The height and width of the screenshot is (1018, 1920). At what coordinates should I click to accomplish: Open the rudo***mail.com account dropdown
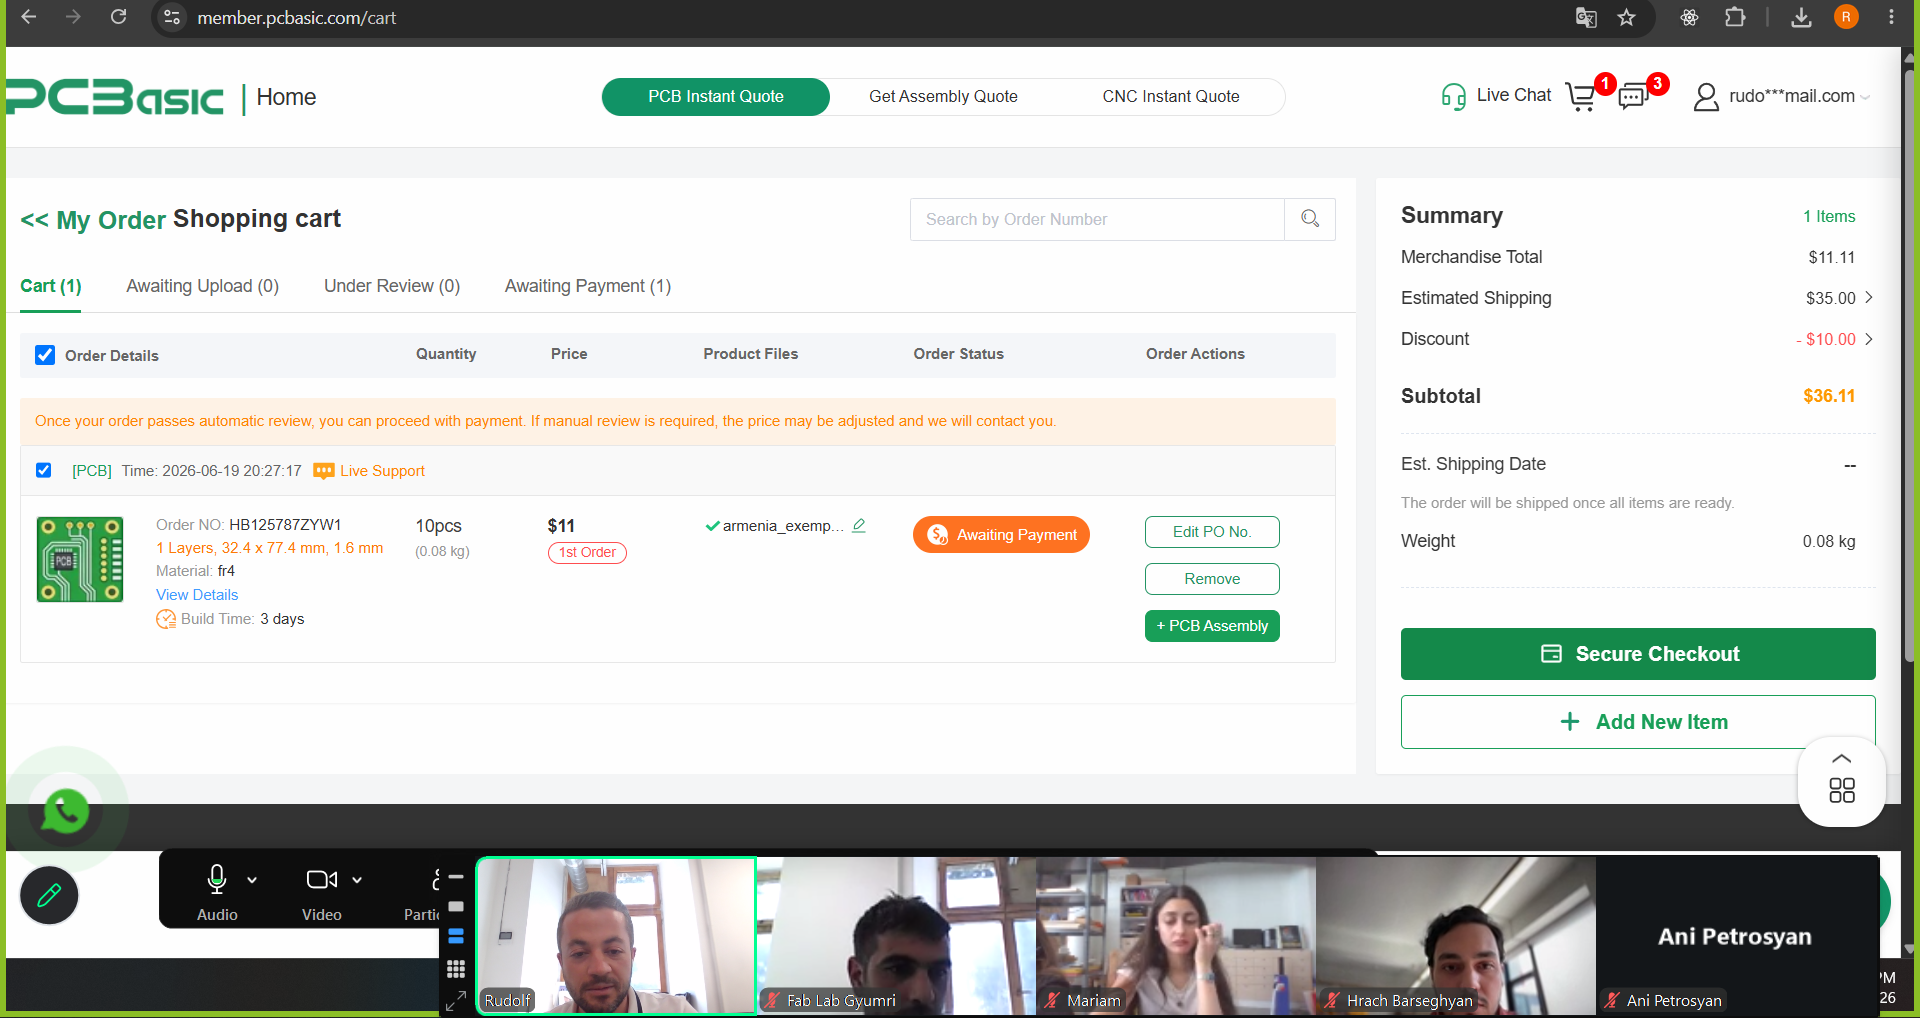1782,96
